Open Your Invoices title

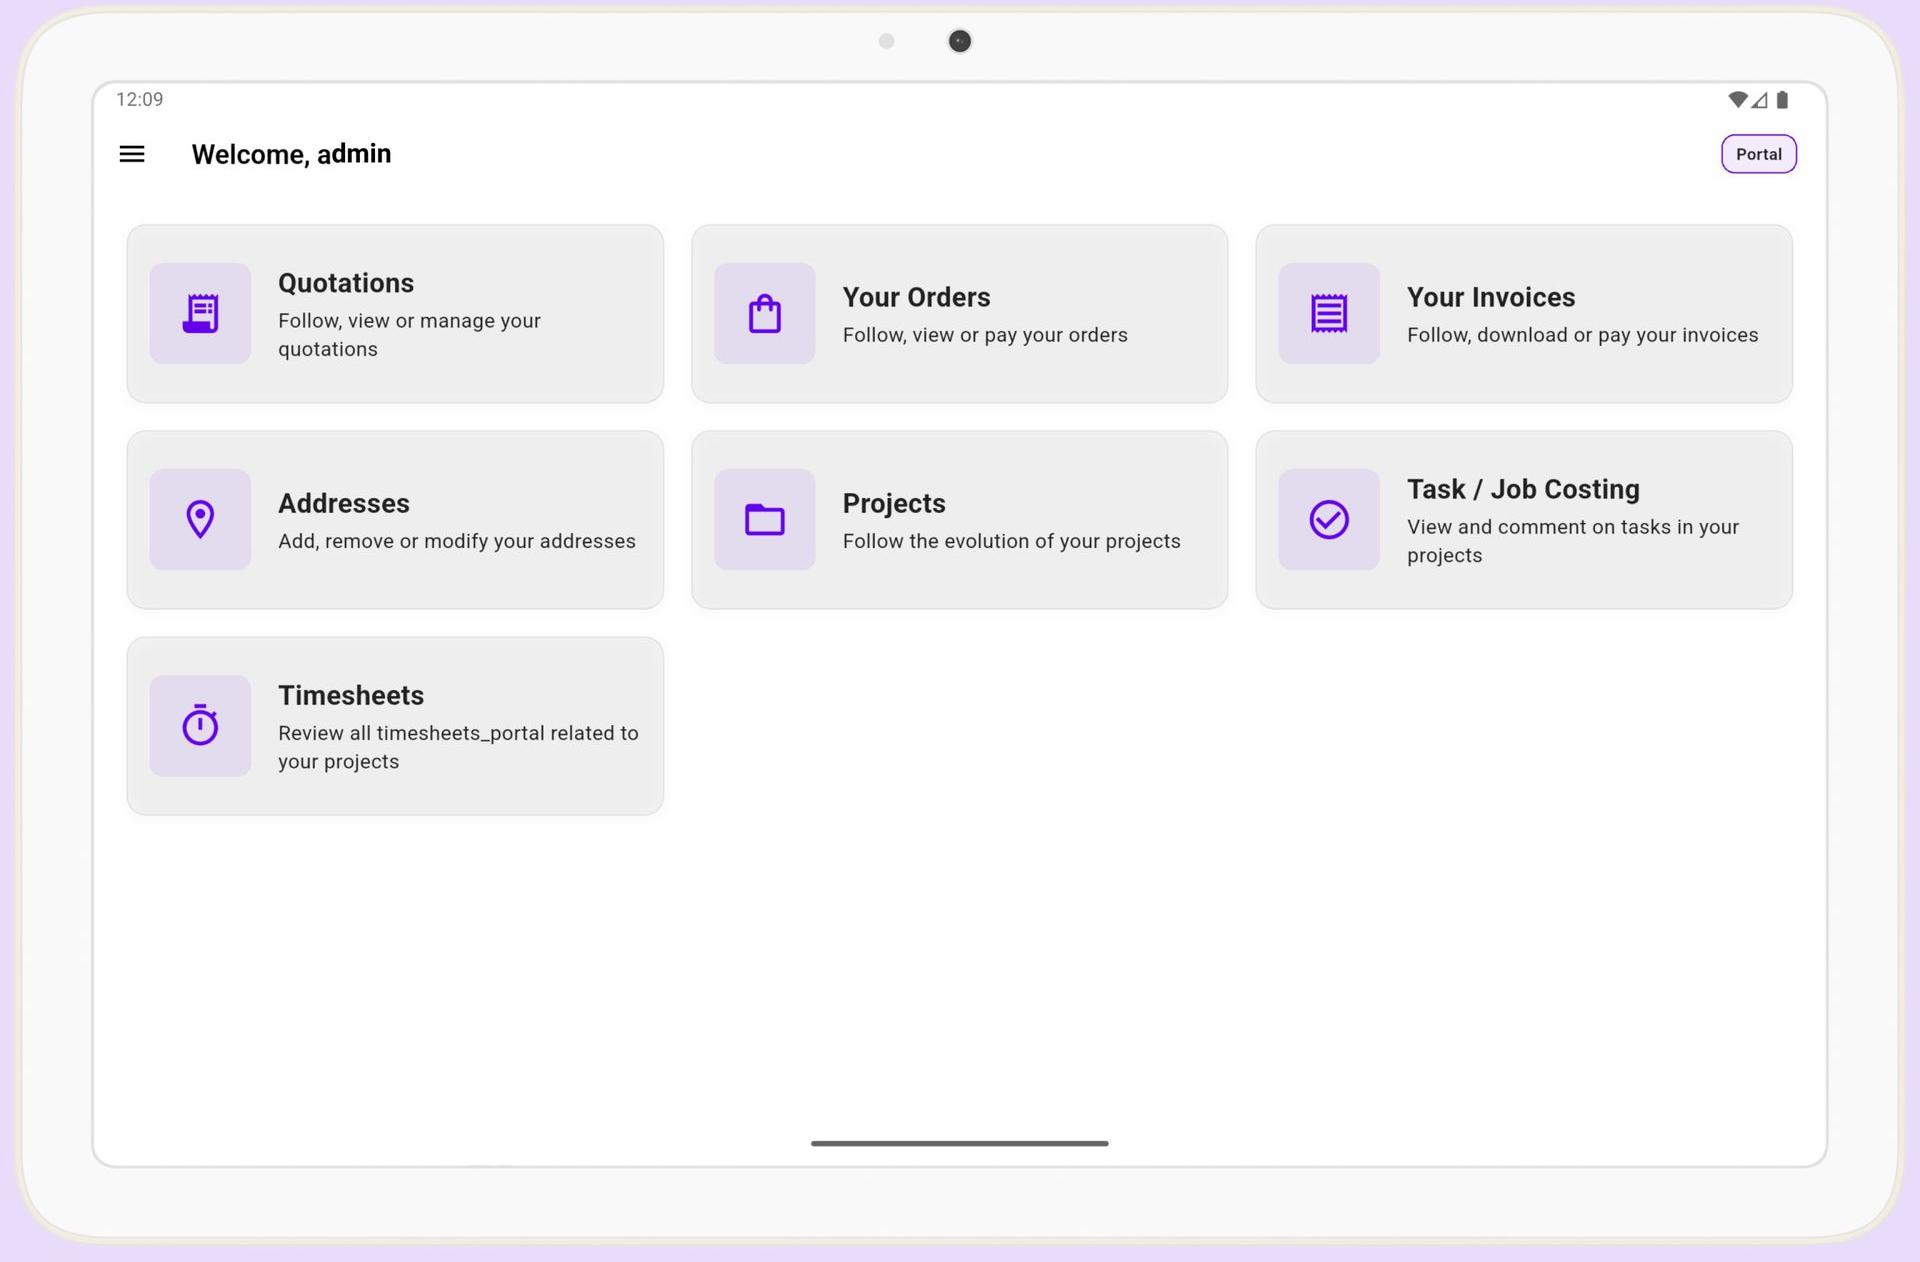[1490, 297]
